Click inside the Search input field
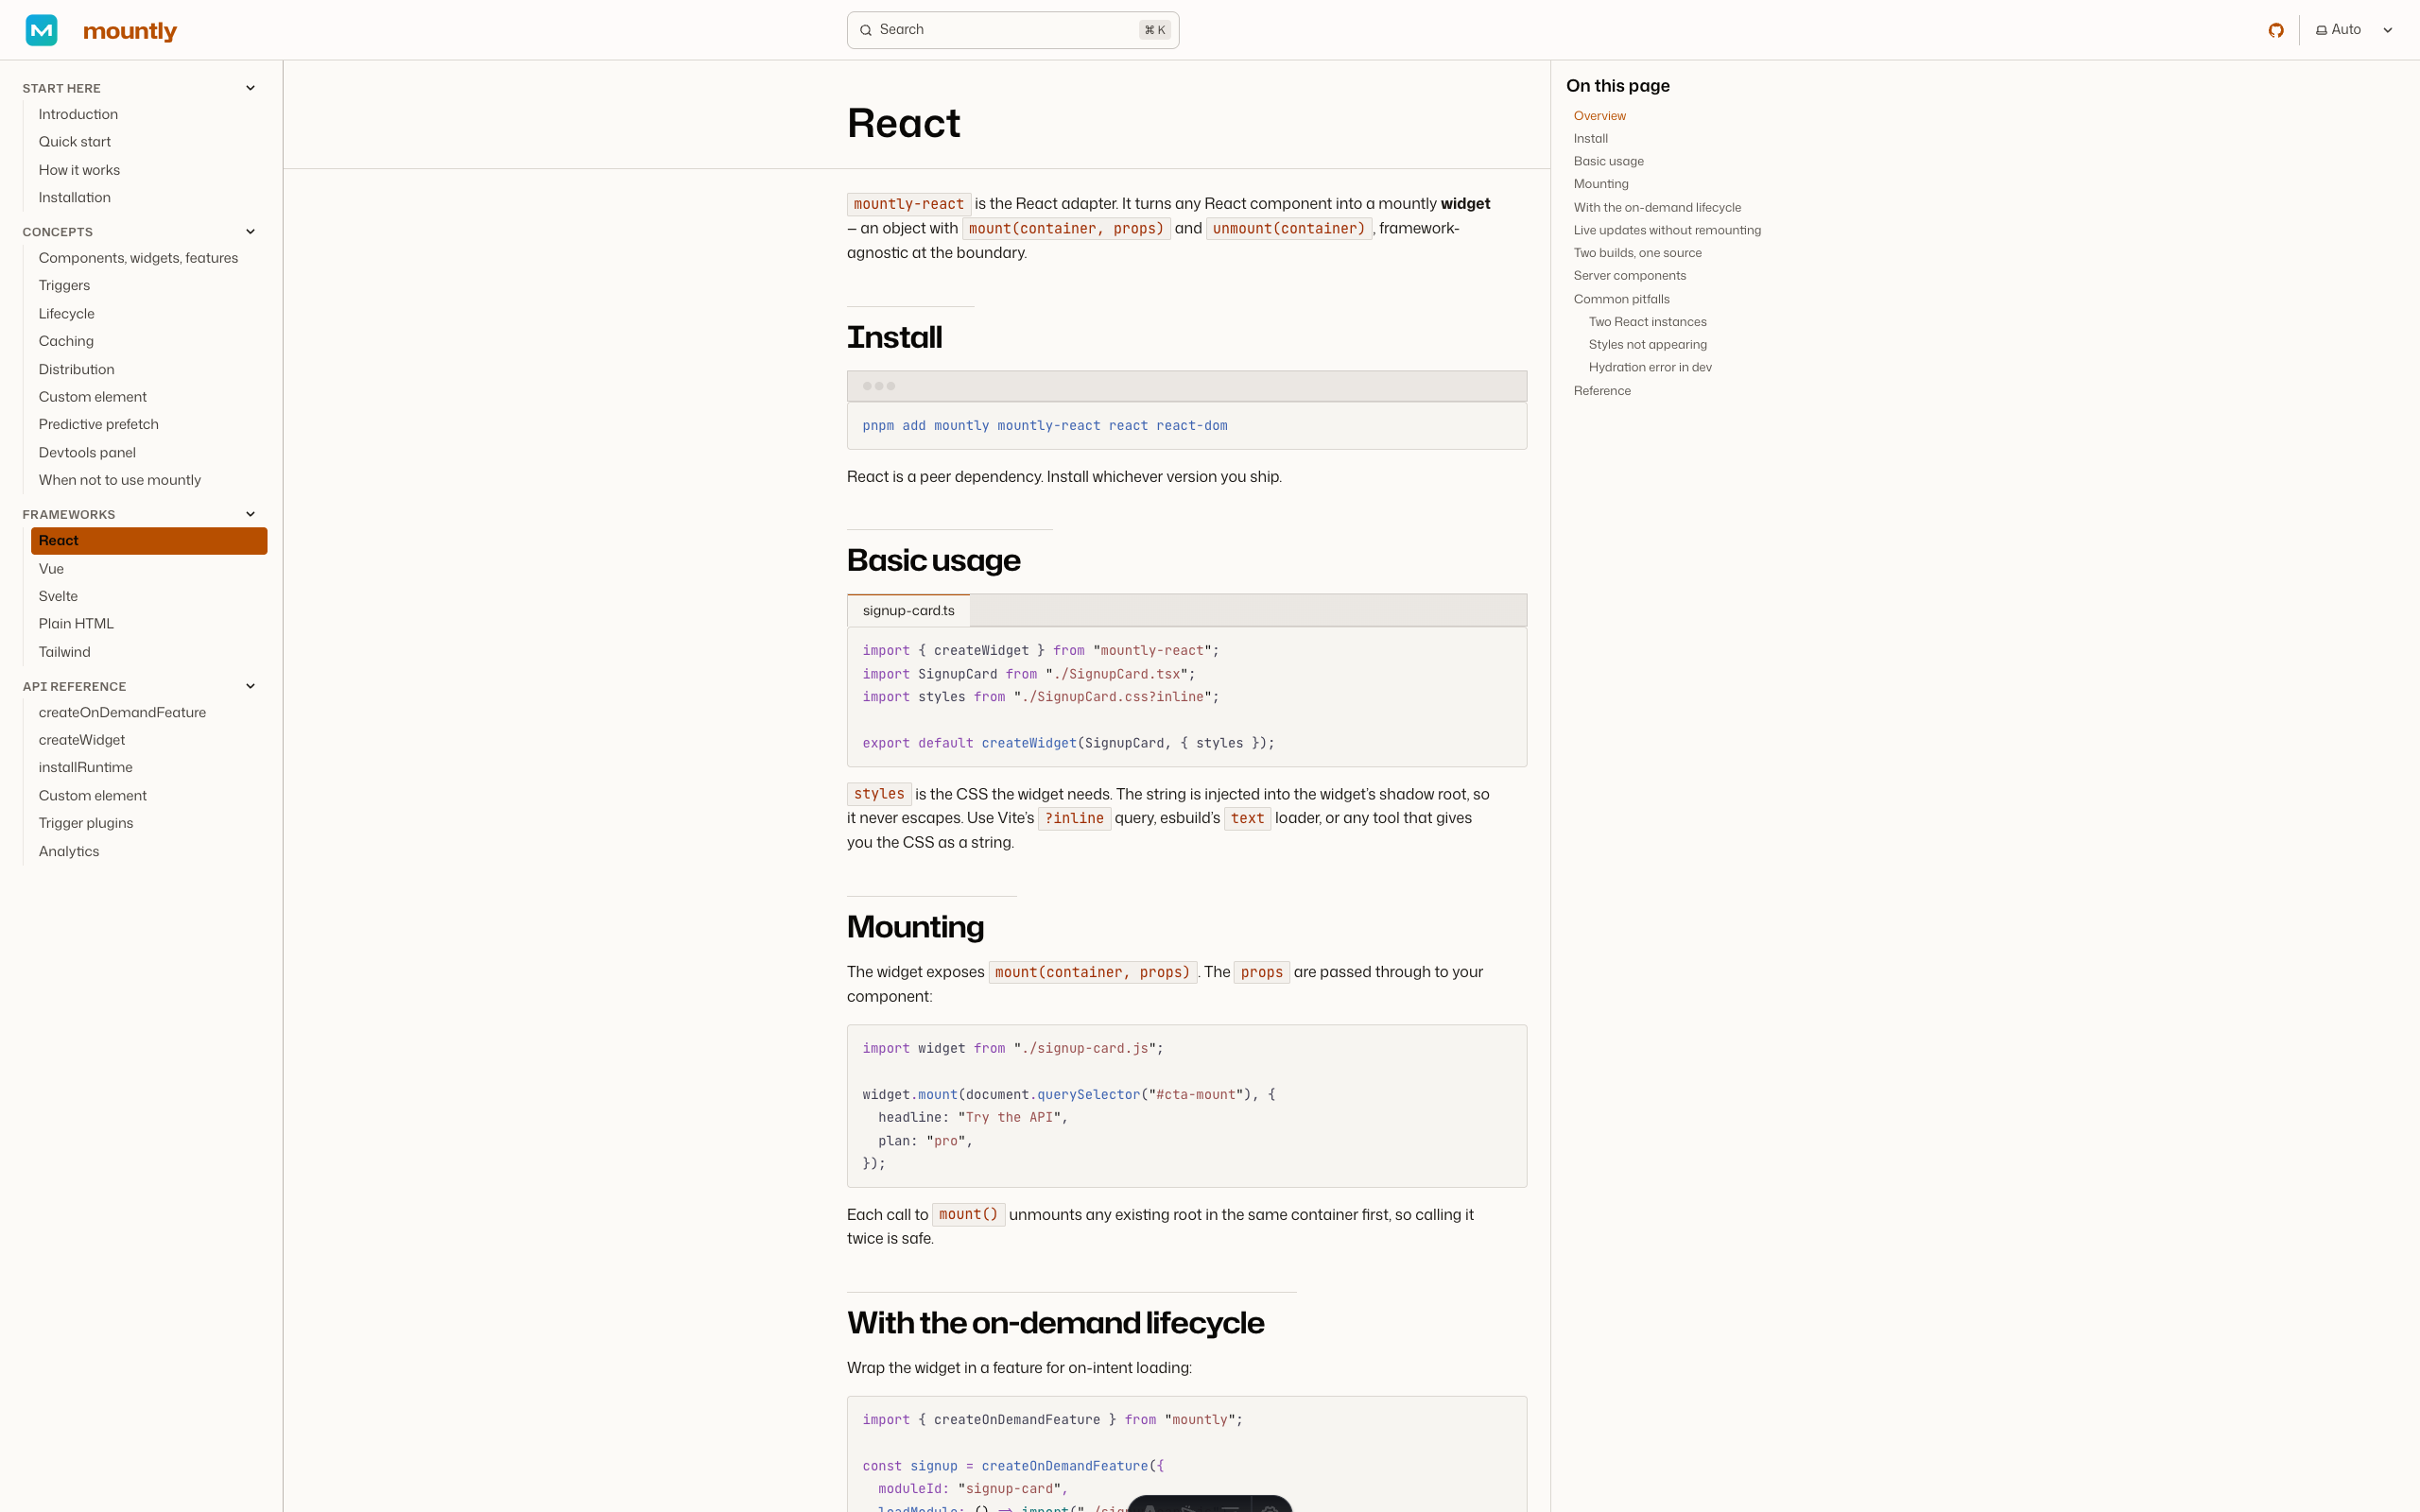Viewport: 2420px width, 1512px height. 1000,30
